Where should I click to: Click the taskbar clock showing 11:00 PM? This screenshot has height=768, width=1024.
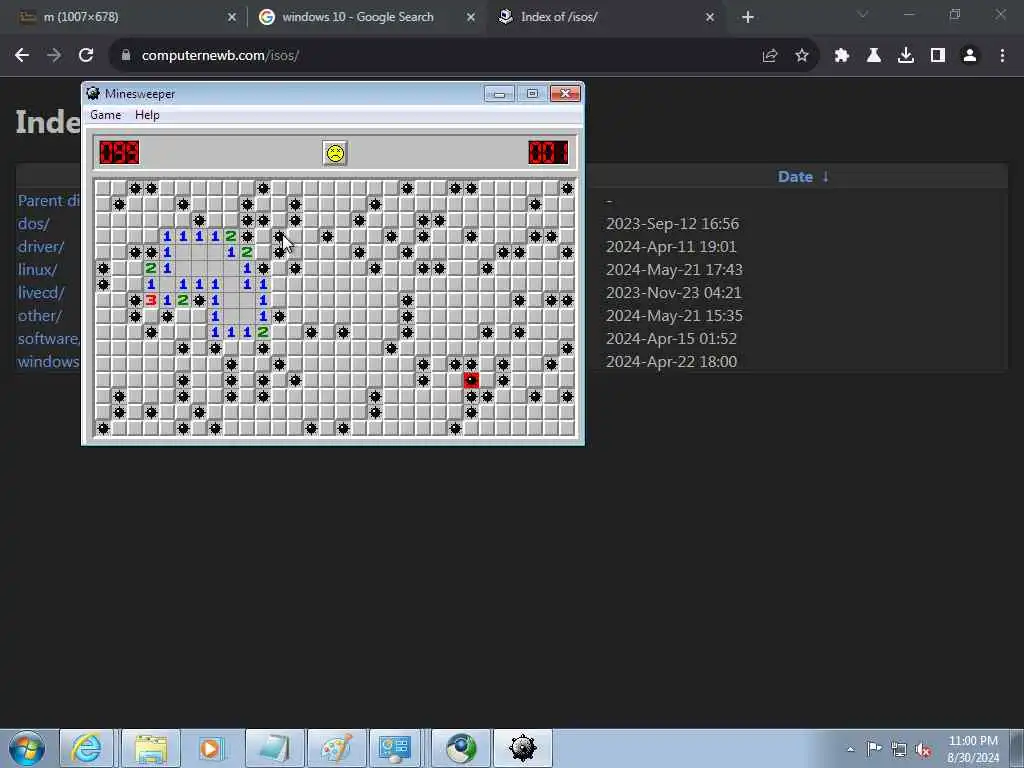(973, 749)
